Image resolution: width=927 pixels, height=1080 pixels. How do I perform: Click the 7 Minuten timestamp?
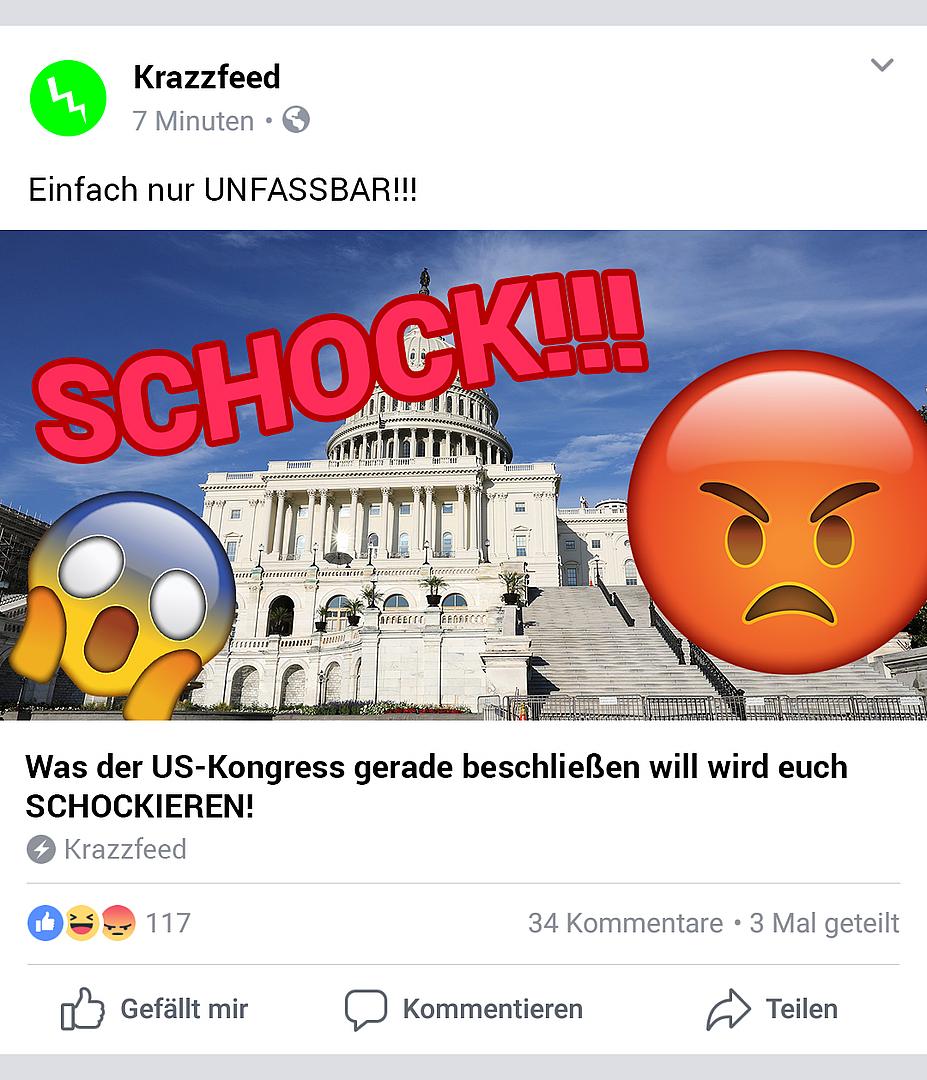click(194, 121)
